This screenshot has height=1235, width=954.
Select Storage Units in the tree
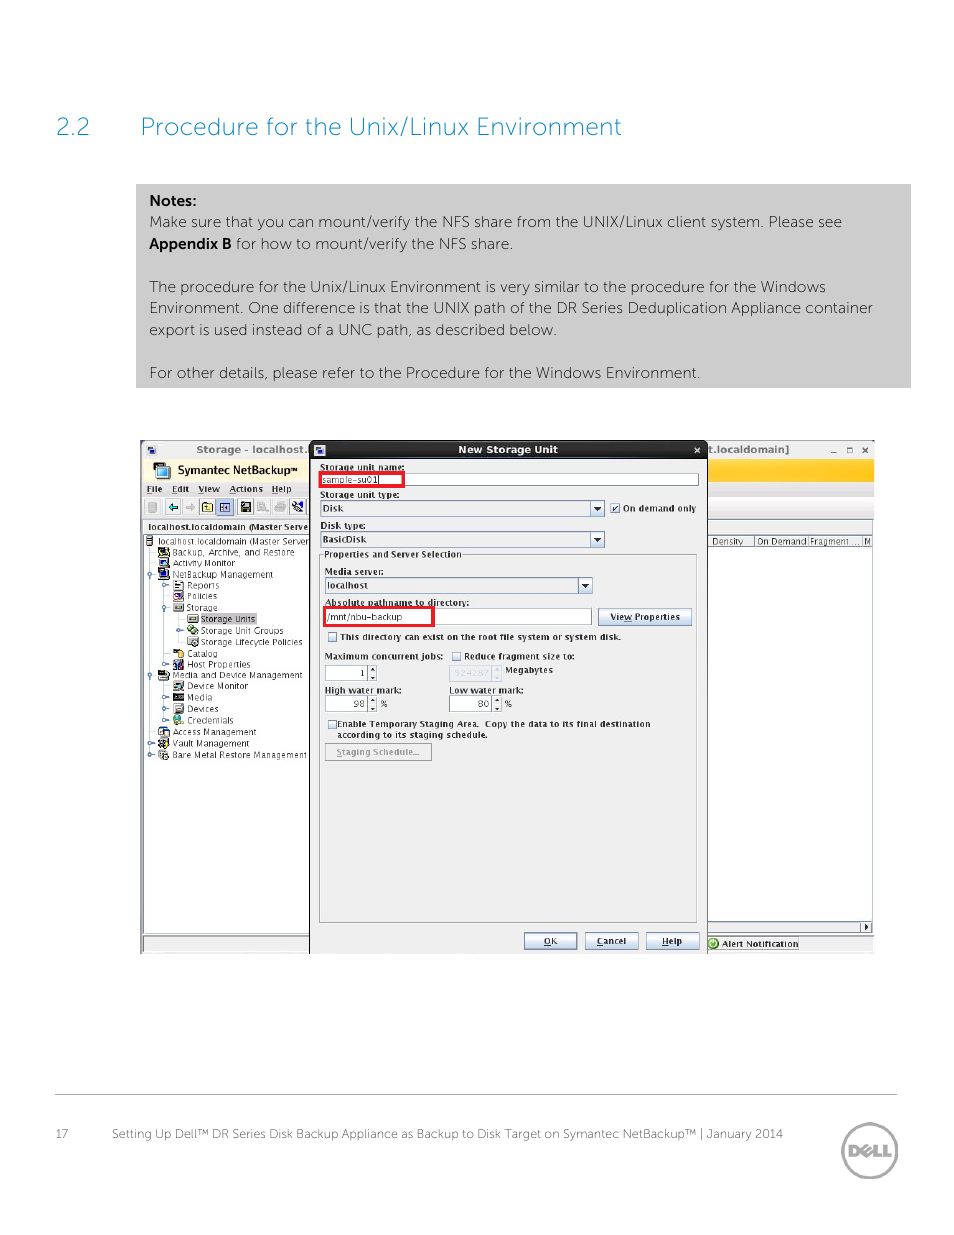click(228, 619)
